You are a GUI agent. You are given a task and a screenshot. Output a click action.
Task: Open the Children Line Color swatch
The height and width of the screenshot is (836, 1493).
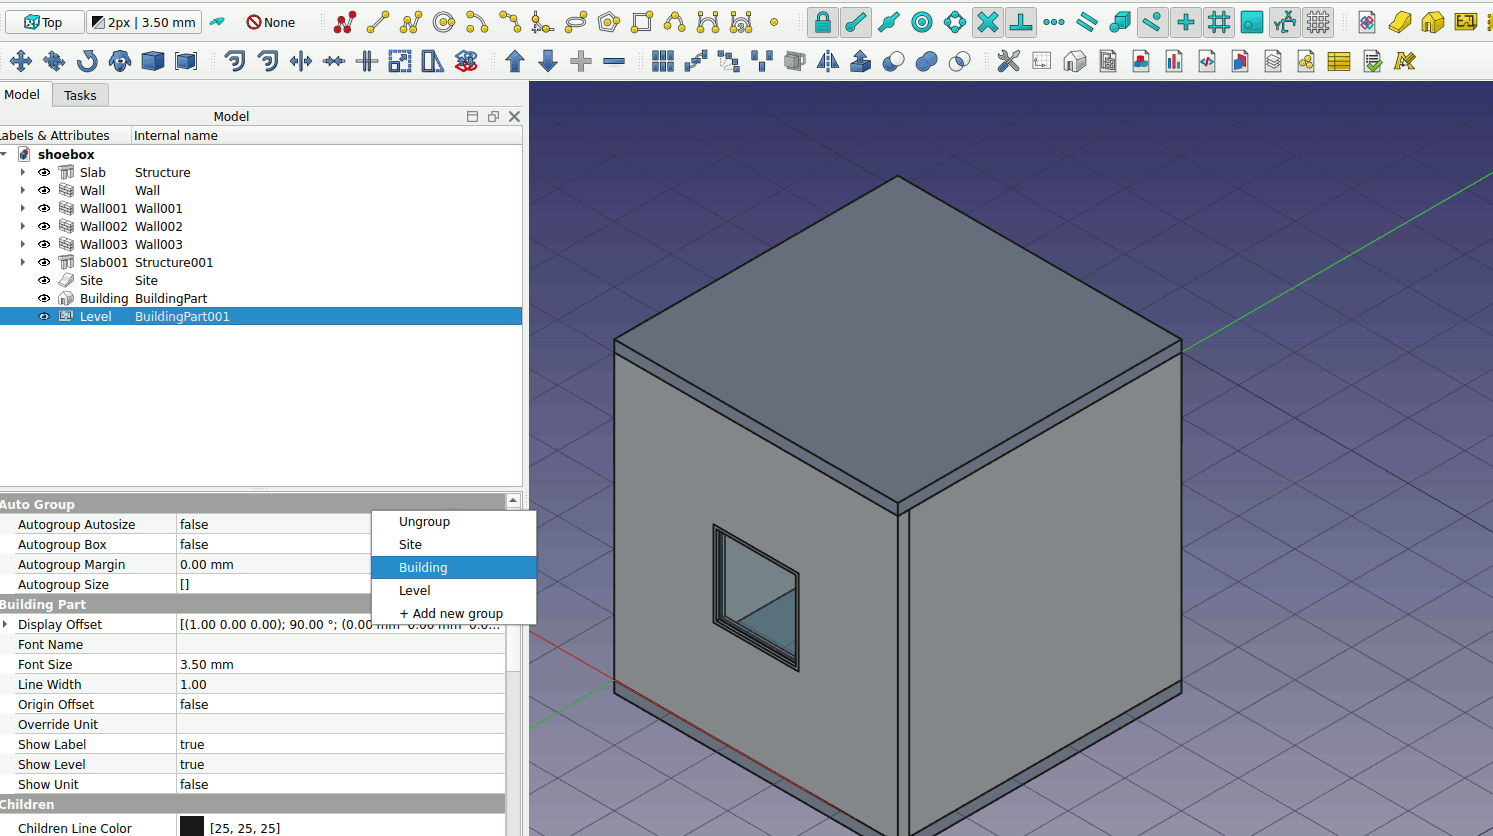coord(192,827)
